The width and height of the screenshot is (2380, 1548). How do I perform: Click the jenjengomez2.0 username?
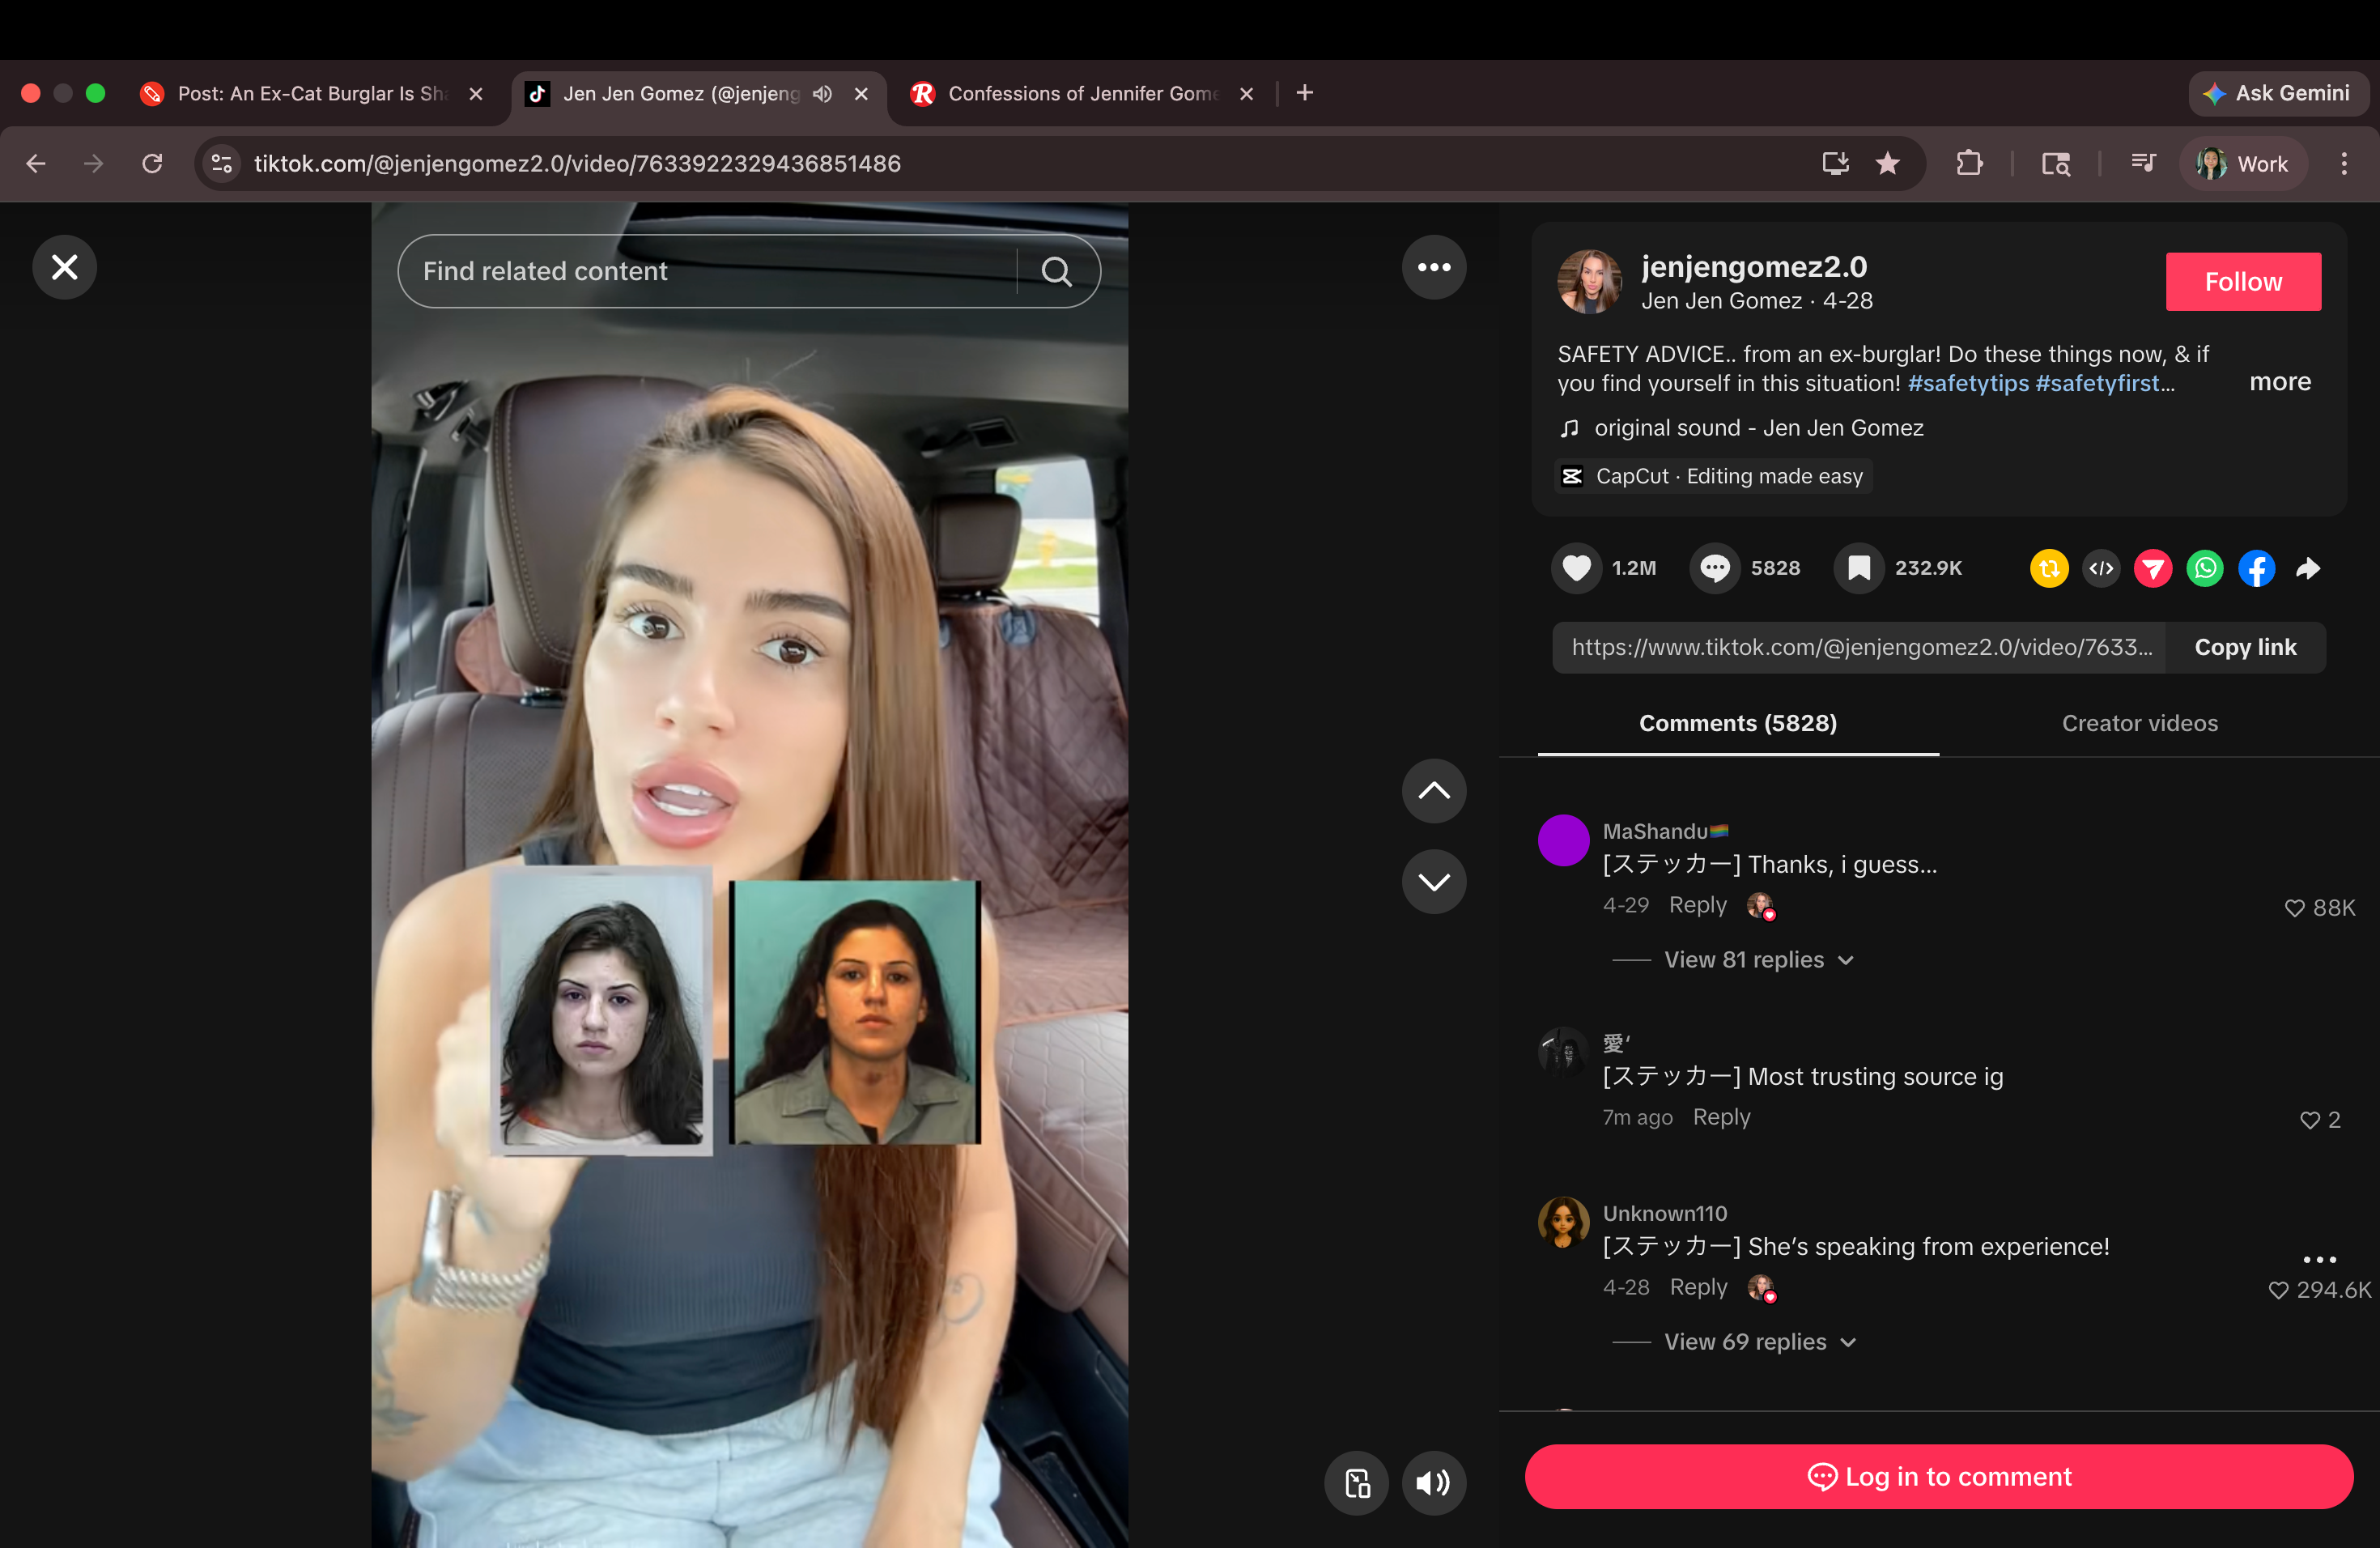(1754, 266)
